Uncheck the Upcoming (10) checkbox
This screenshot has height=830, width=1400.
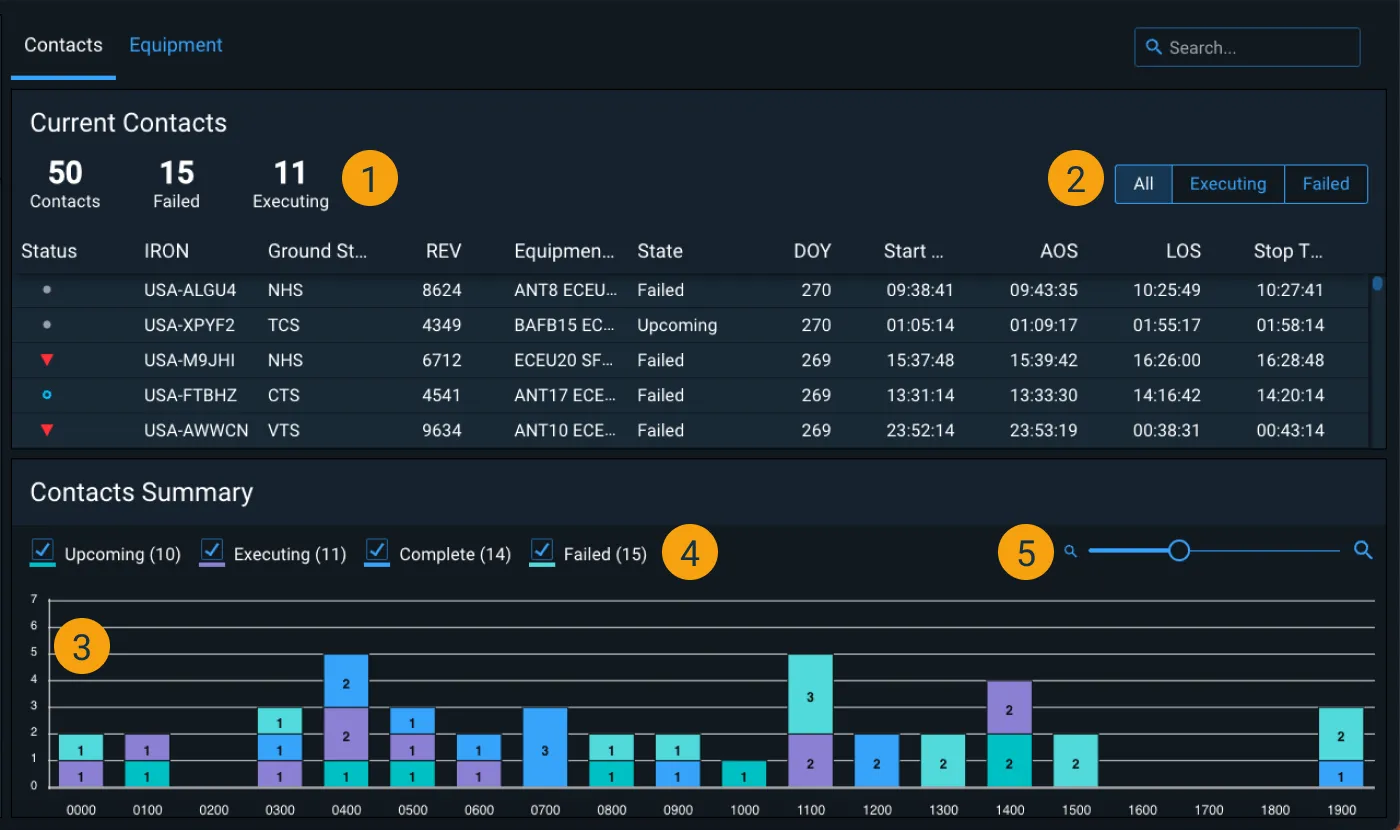(42, 551)
